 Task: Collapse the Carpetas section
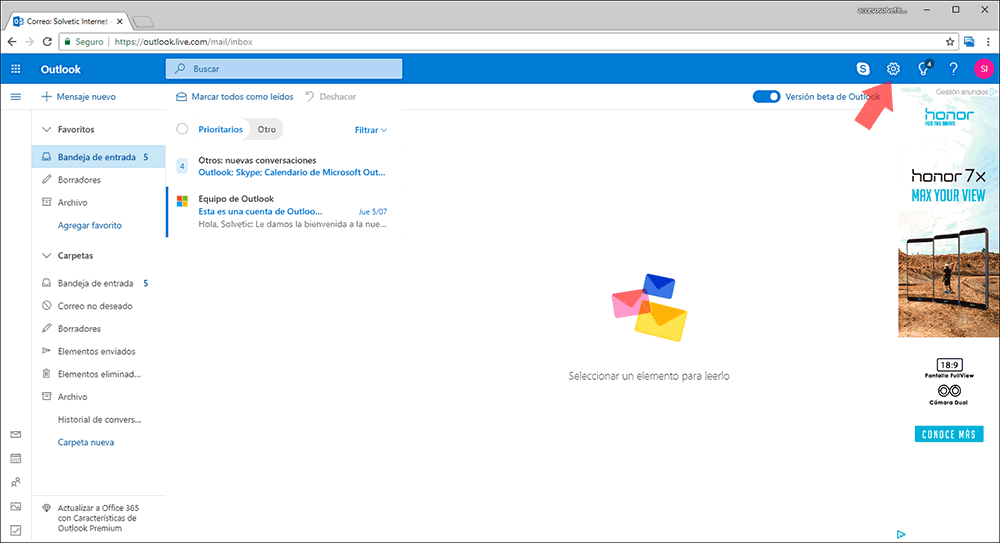click(x=46, y=256)
